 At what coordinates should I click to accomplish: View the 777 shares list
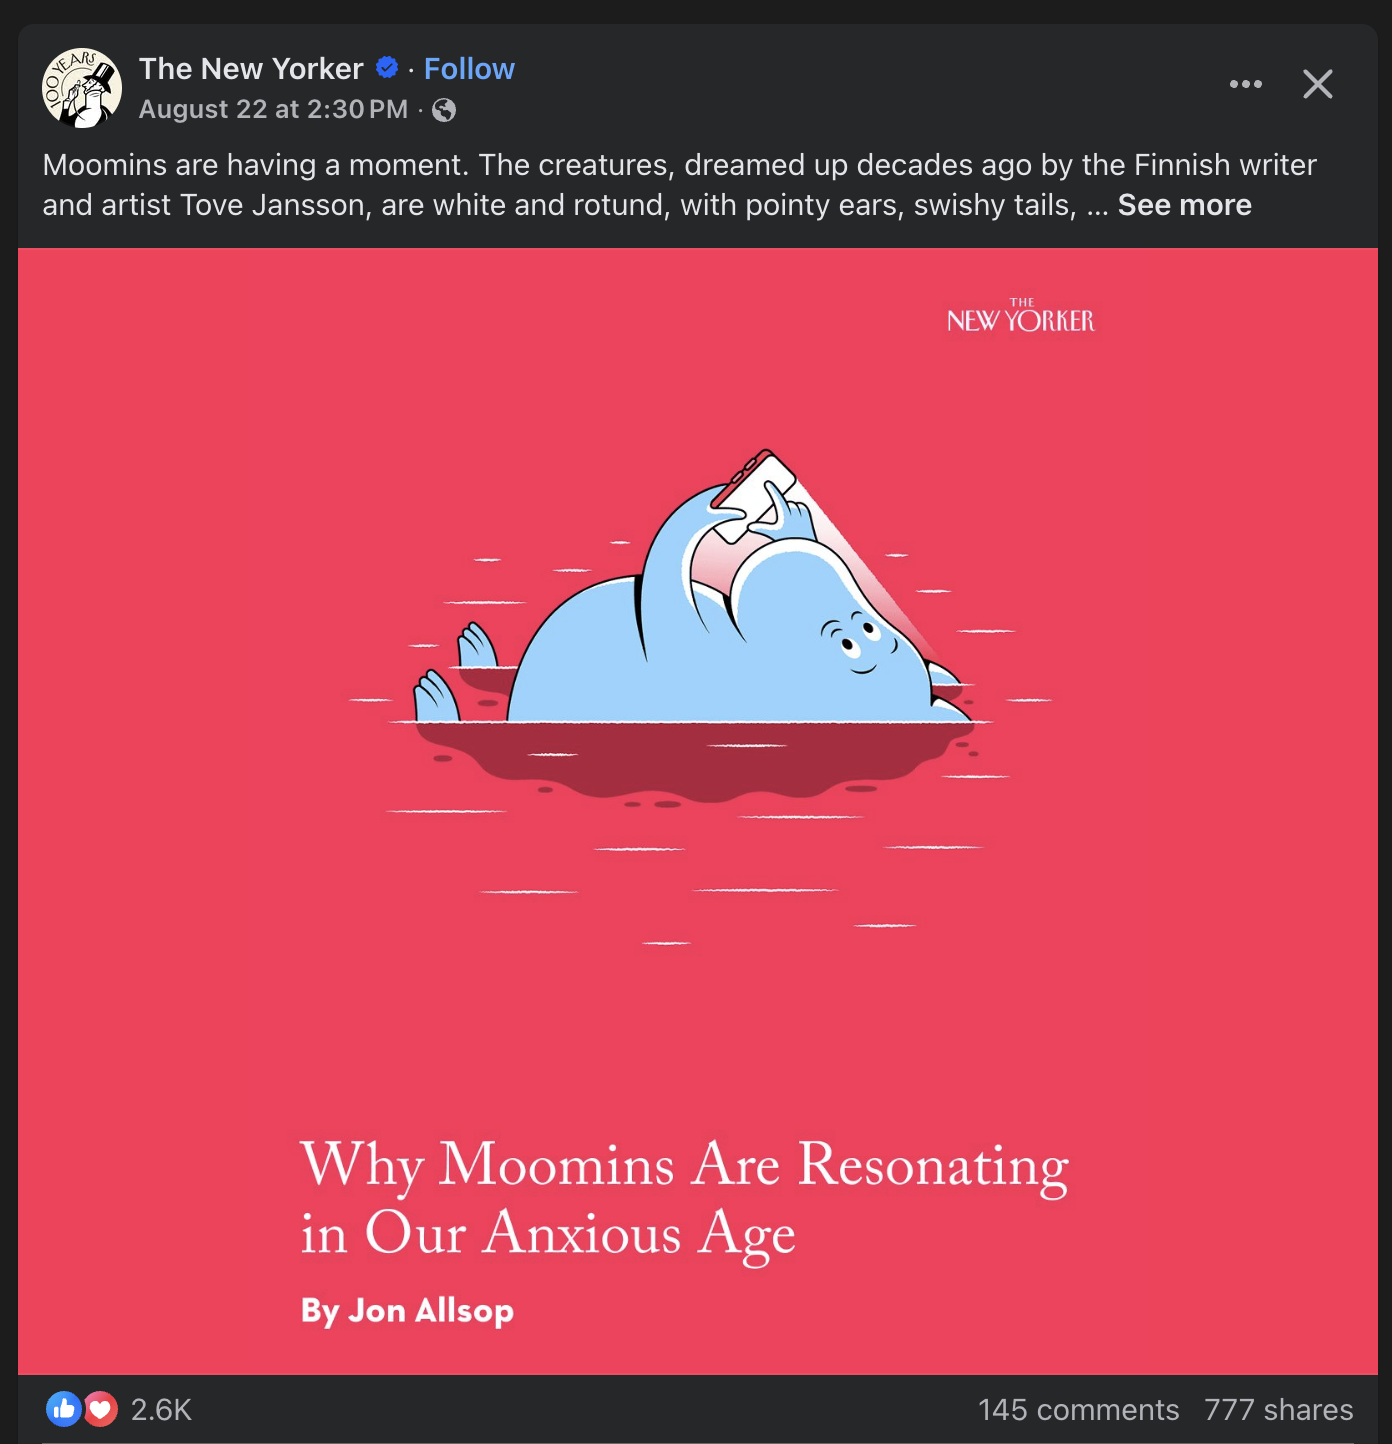[1278, 1410]
